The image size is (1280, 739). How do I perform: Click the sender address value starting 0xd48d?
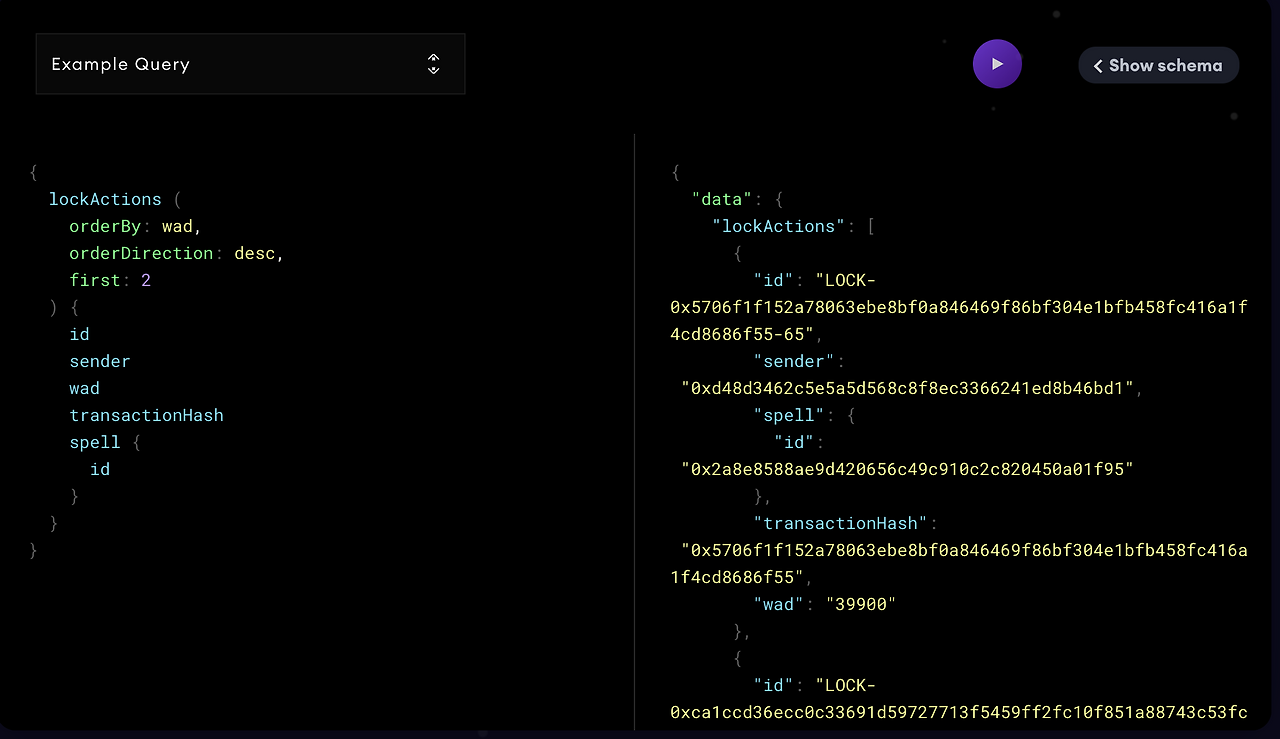pyautogui.click(x=908, y=388)
